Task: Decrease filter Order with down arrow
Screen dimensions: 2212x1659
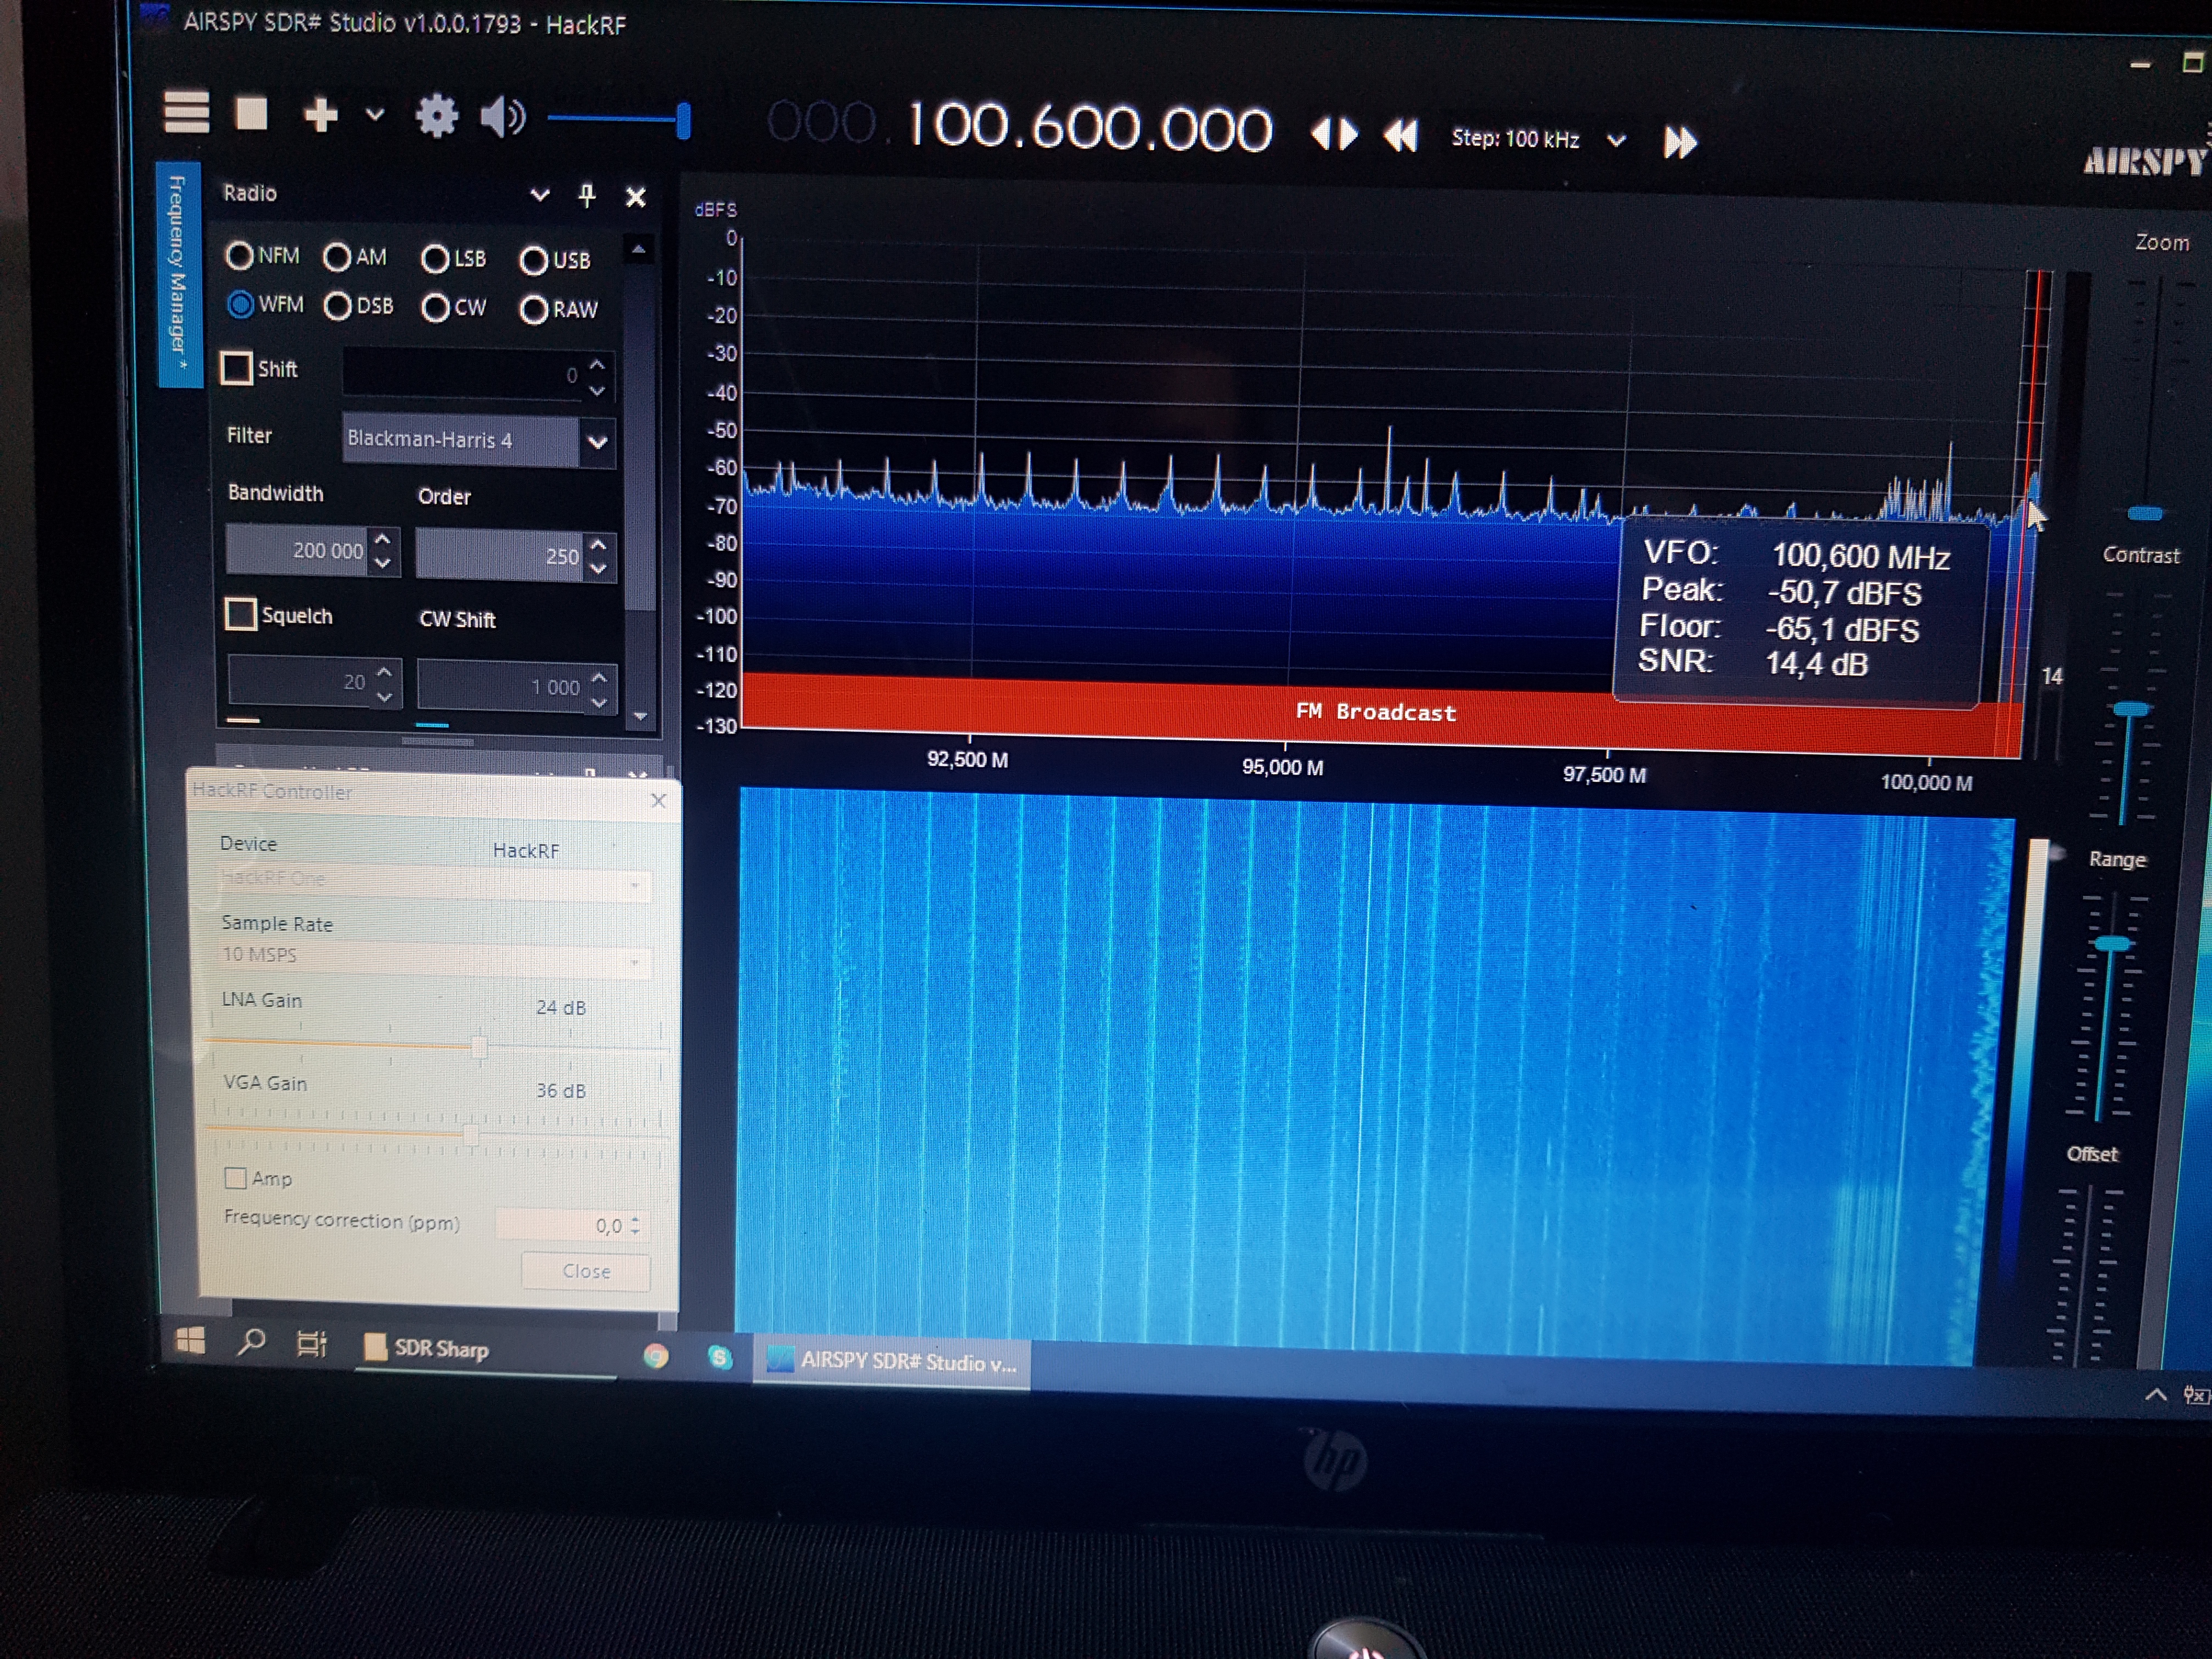Action: point(599,569)
